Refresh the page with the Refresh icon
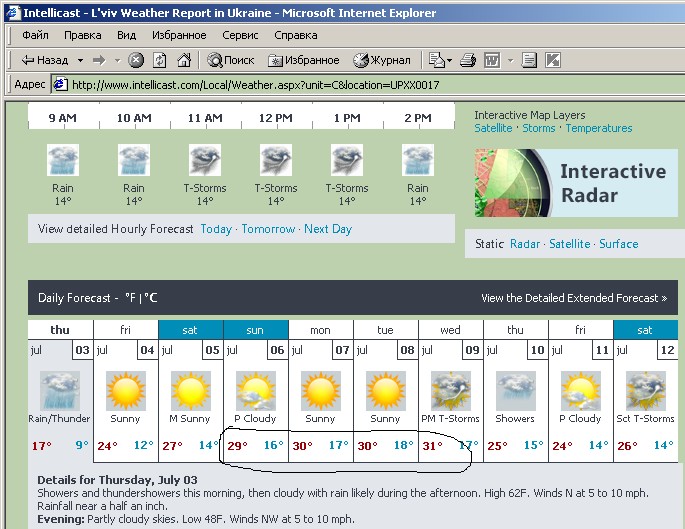 [x=160, y=60]
